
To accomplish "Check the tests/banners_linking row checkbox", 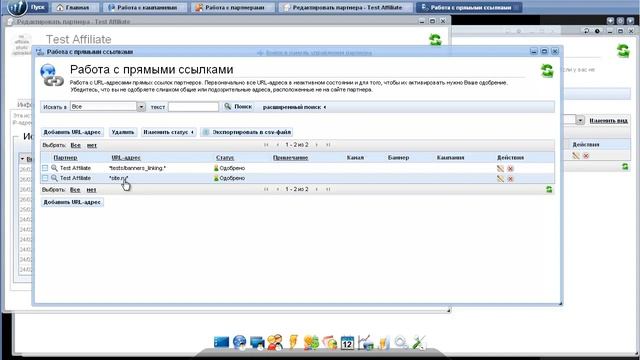I will tap(45, 168).
